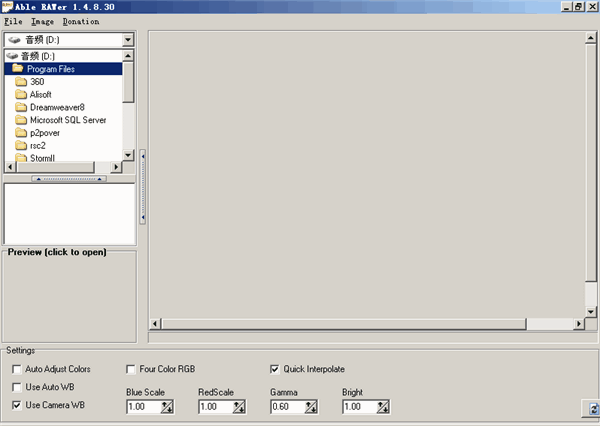Restore down the Able RAWer window
Image resolution: width=600 pixels, height=426 pixels.
click(579, 7)
